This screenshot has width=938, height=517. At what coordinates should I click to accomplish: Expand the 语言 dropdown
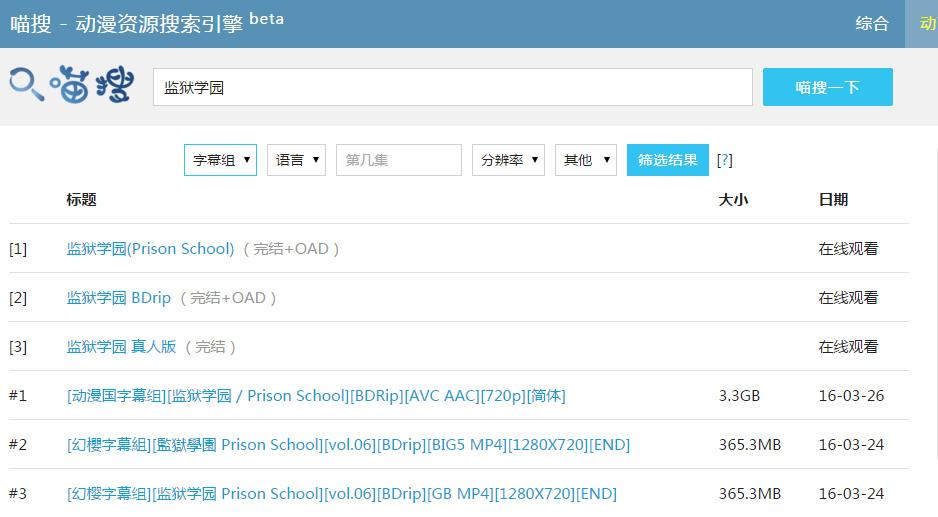coord(296,160)
